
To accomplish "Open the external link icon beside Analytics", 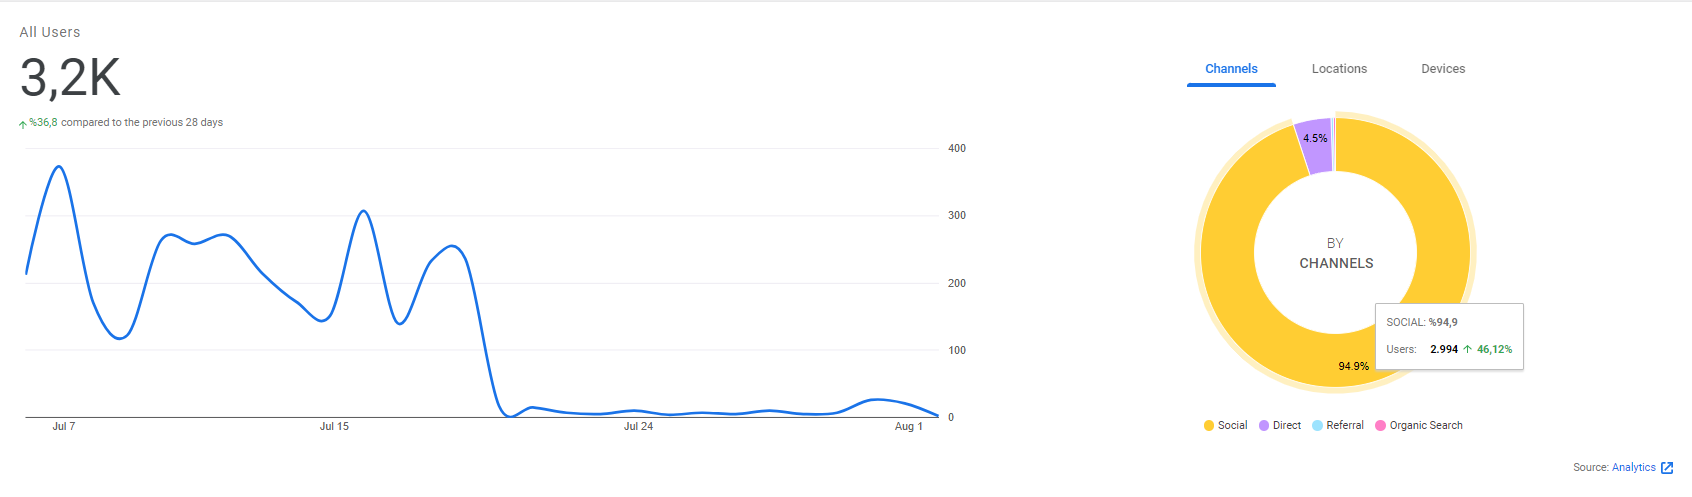I will [1667, 468].
